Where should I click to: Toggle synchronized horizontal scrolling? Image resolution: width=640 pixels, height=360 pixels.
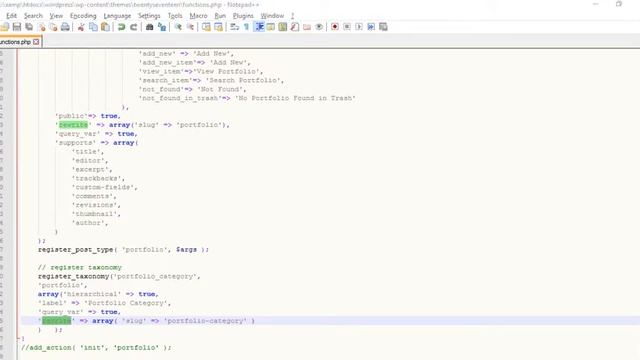tap(218, 27)
